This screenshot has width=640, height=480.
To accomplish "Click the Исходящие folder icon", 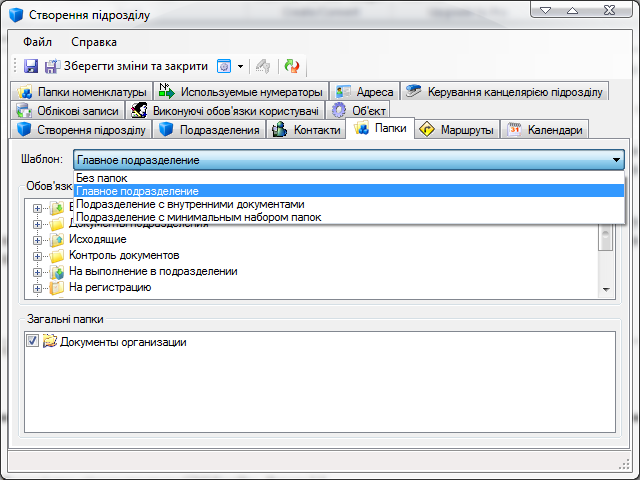I will pyautogui.click(x=57, y=240).
